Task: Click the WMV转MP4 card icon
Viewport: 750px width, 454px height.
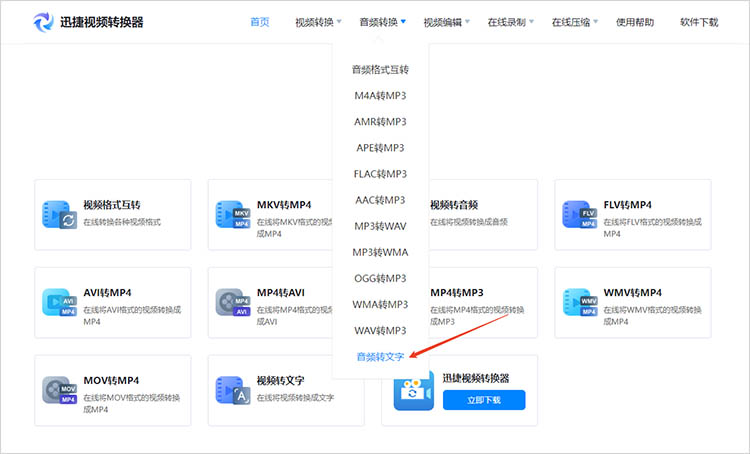Action: click(x=579, y=302)
